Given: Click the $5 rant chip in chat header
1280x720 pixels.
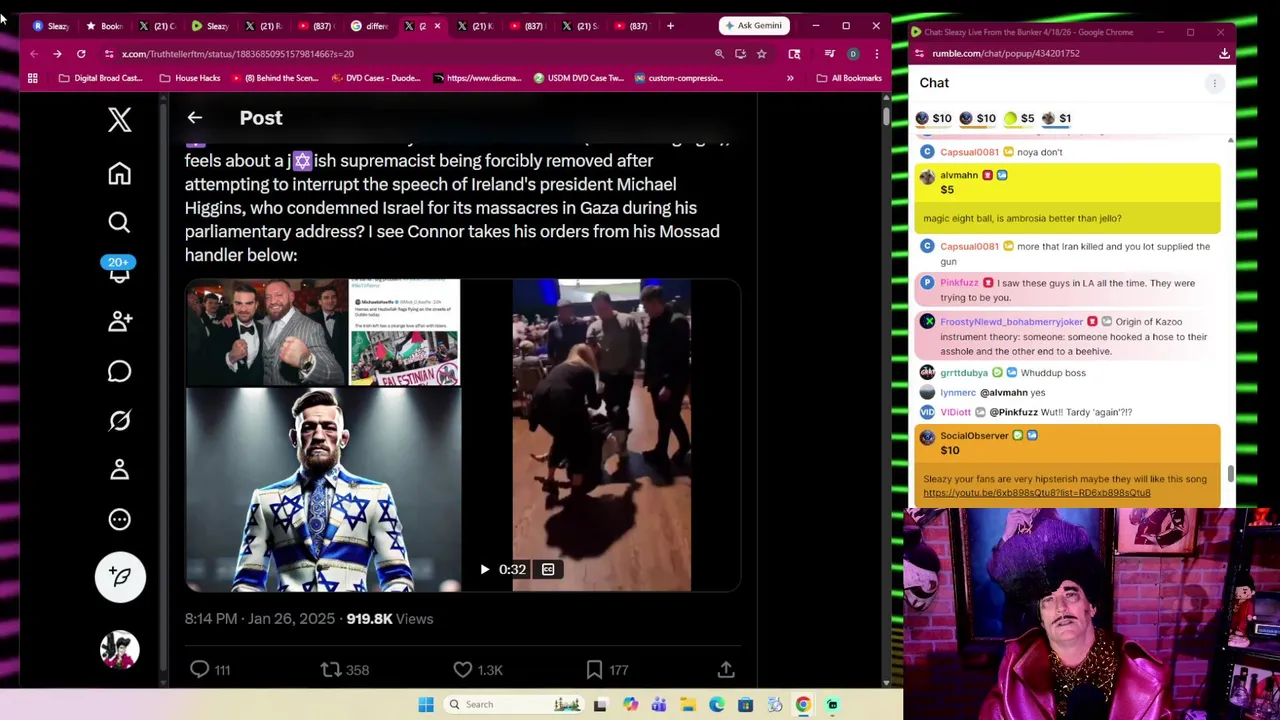Looking at the screenshot, I should [1019, 118].
